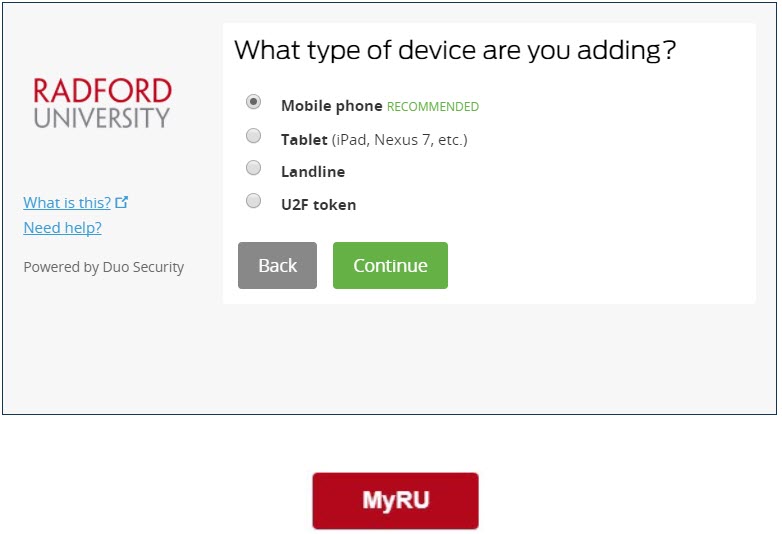Click the Landline option label
The width and height of the screenshot is (782, 534).
313,172
